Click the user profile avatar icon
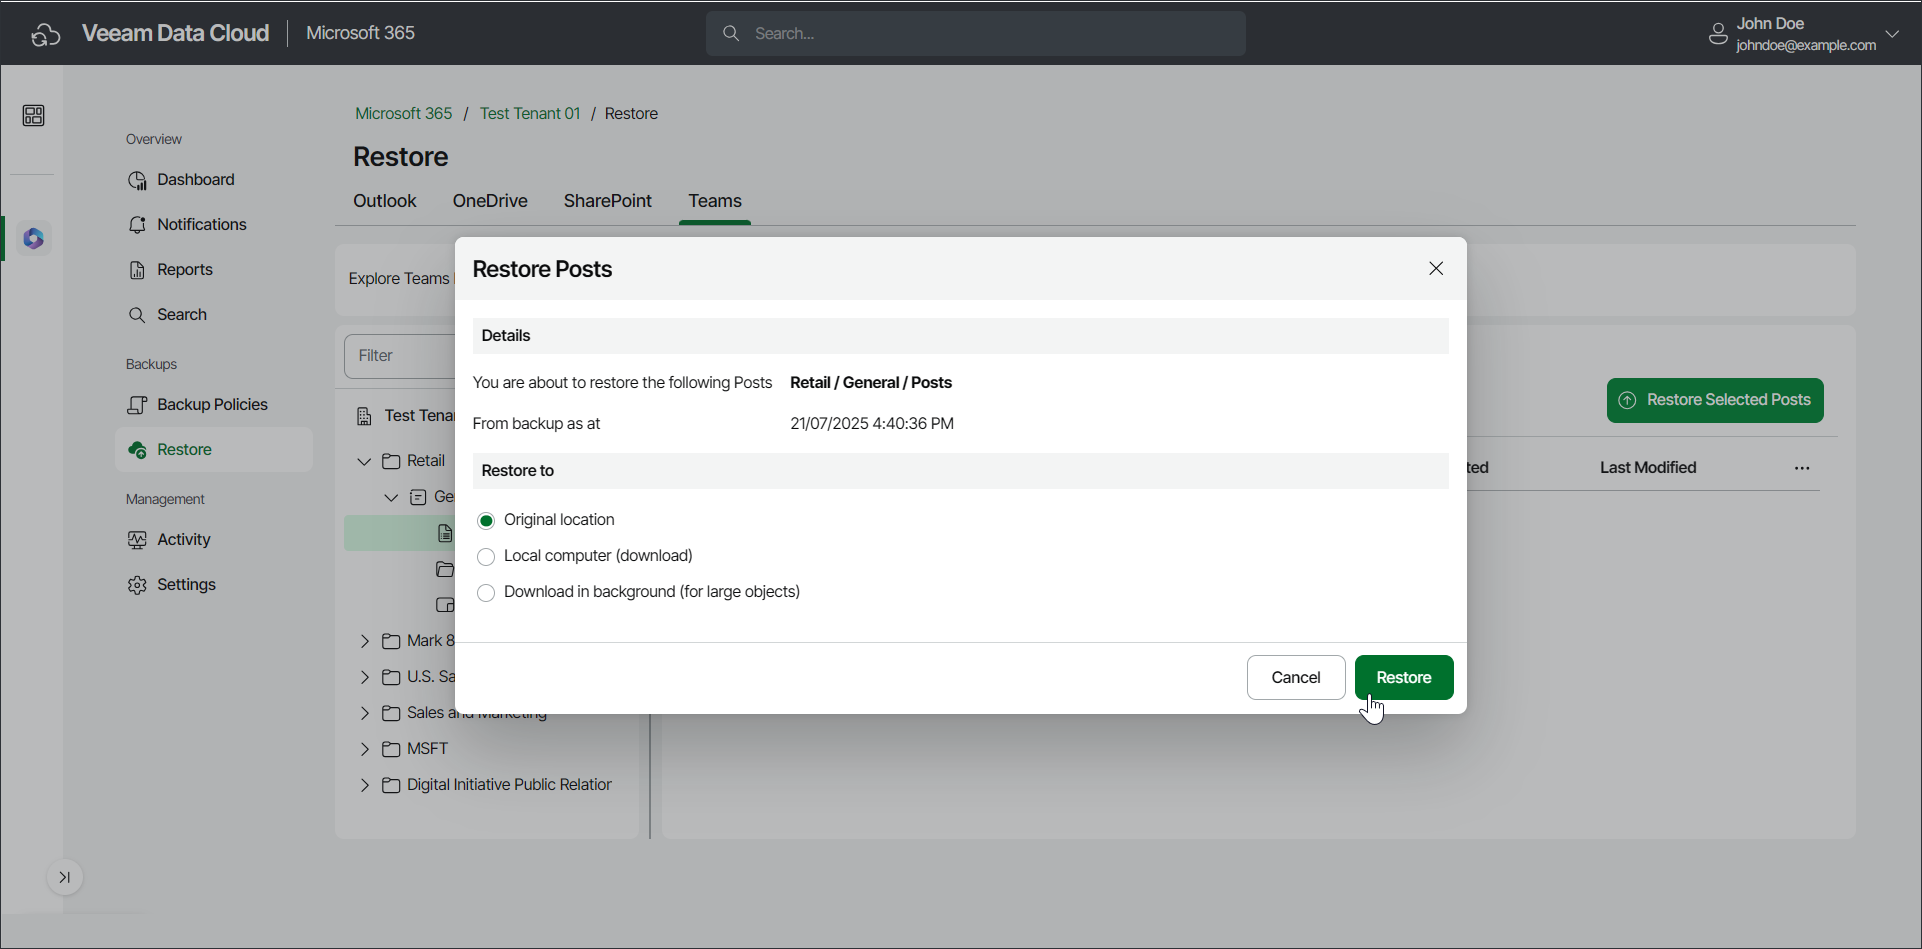This screenshot has height=949, width=1922. coord(1718,34)
